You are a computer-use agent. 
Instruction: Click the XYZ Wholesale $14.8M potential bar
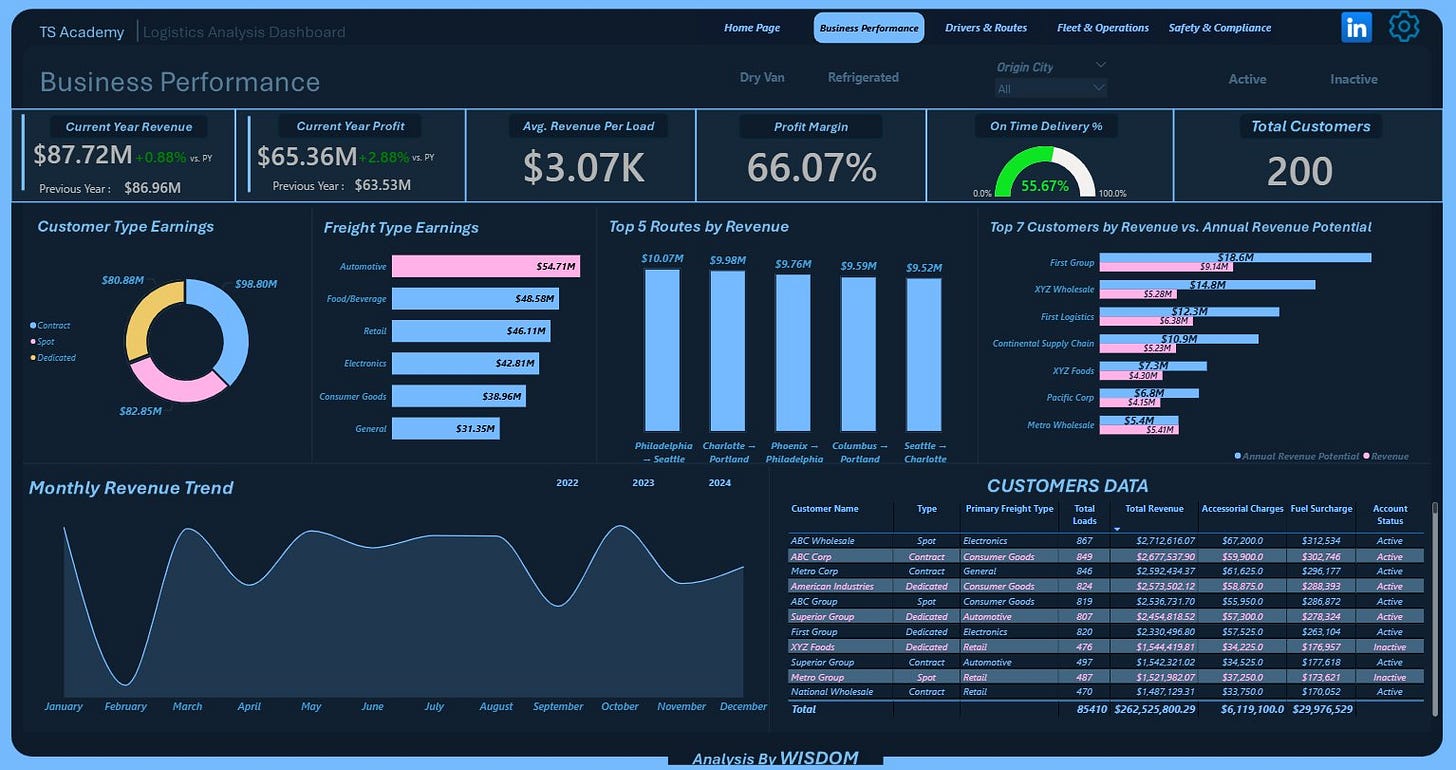coord(1206,284)
